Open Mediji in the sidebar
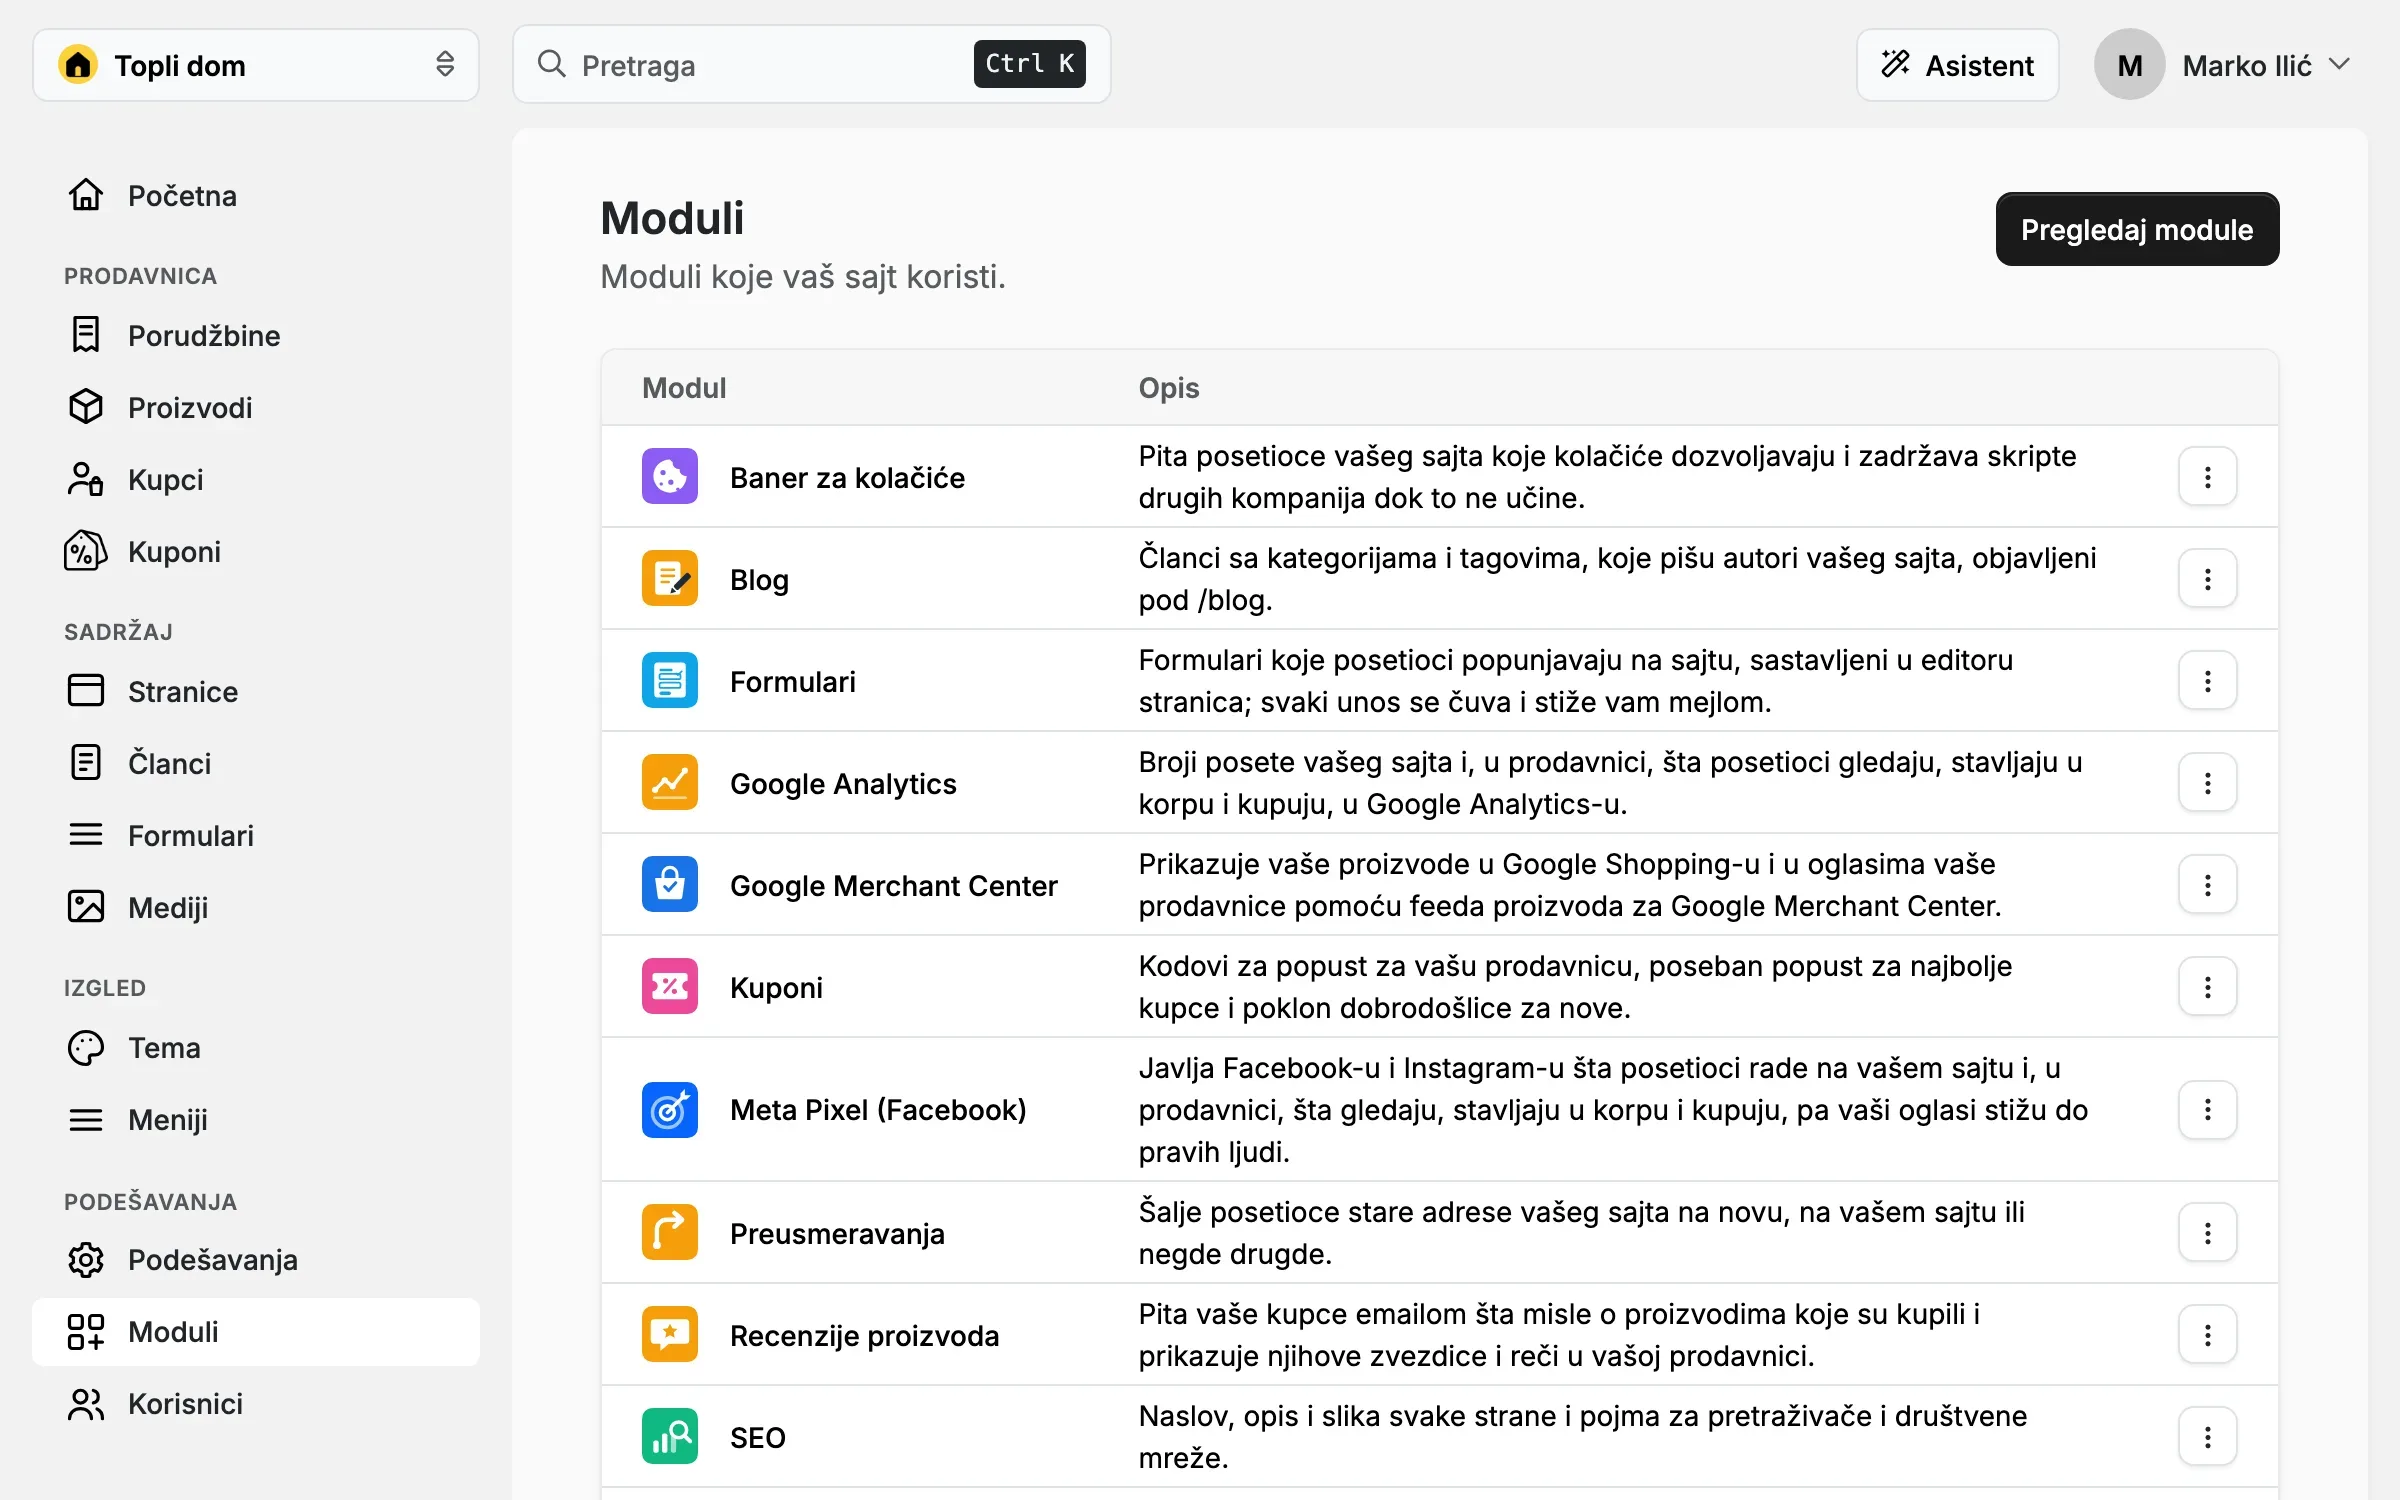The height and width of the screenshot is (1500, 2400). pyautogui.click(x=256, y=907)
